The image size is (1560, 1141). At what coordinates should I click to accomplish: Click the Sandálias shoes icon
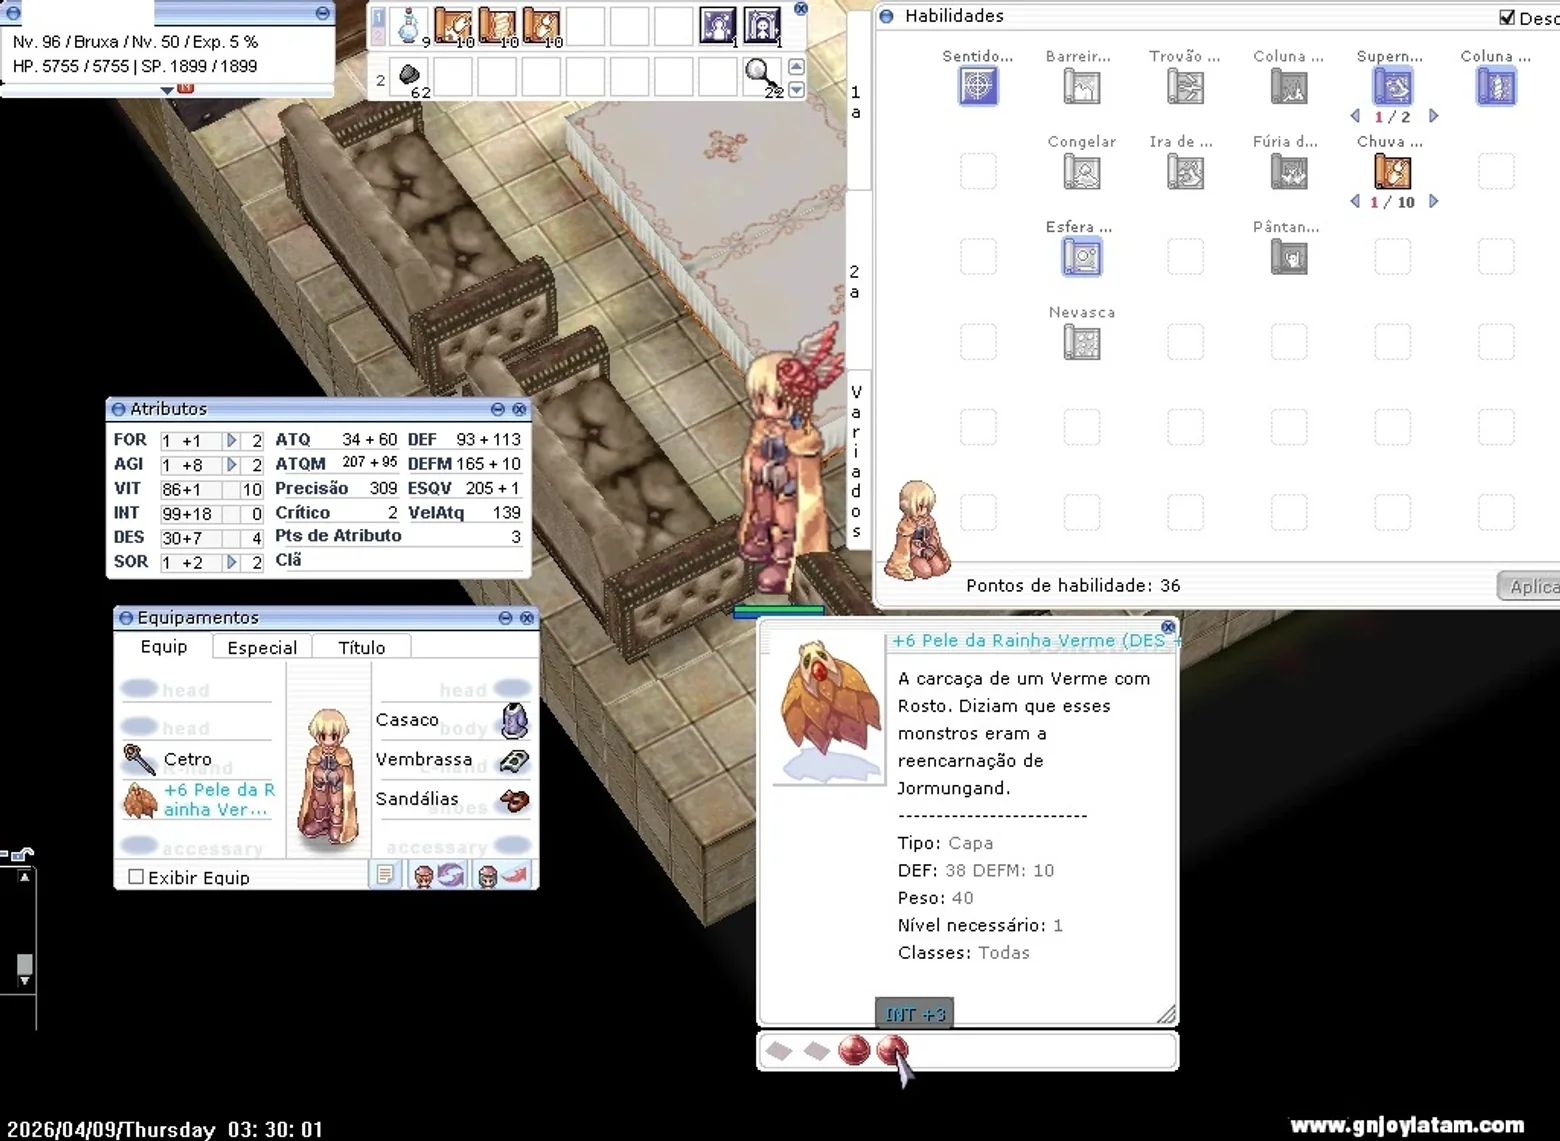point(514,800)
